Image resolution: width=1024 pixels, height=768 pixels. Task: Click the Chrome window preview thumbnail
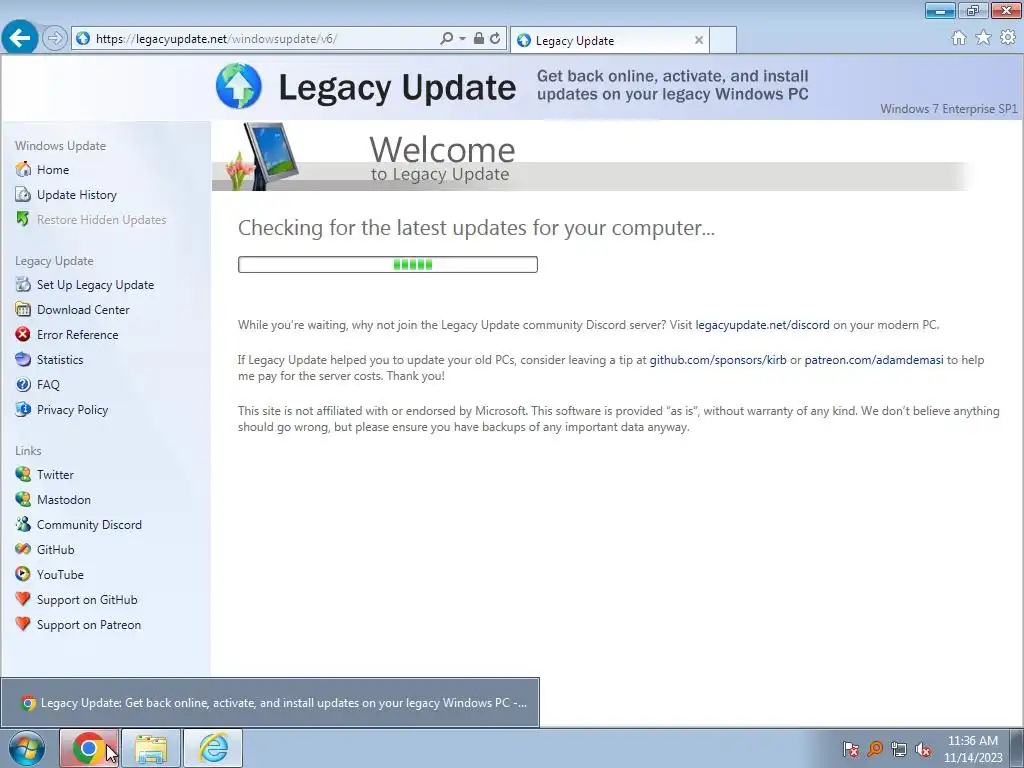click(270, 703)
